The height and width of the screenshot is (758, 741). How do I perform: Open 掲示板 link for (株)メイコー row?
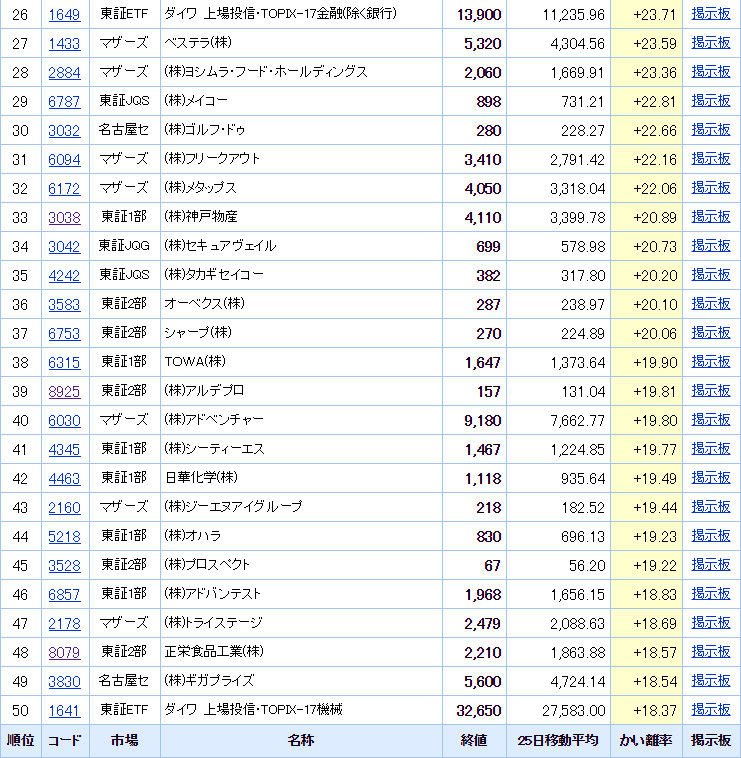711,101
